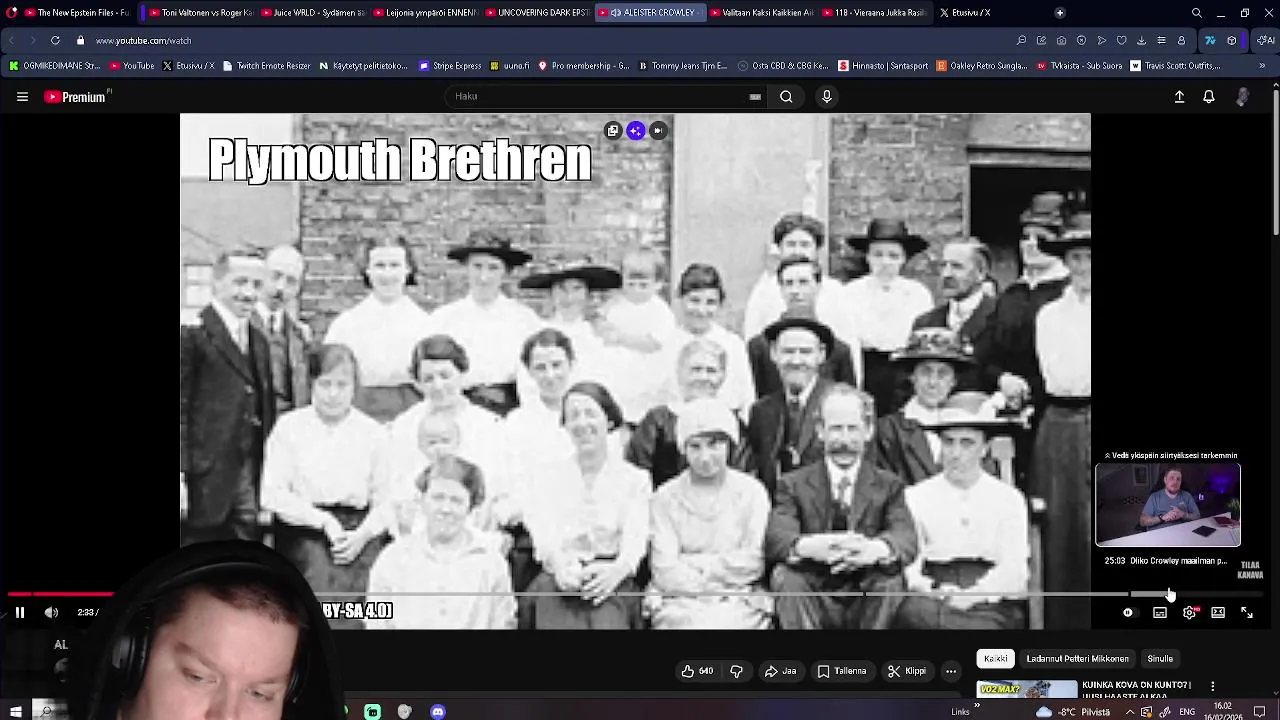1280x720 pixels.
Task: Open the Stripe Express bookmark
Action: coord(450,66)
